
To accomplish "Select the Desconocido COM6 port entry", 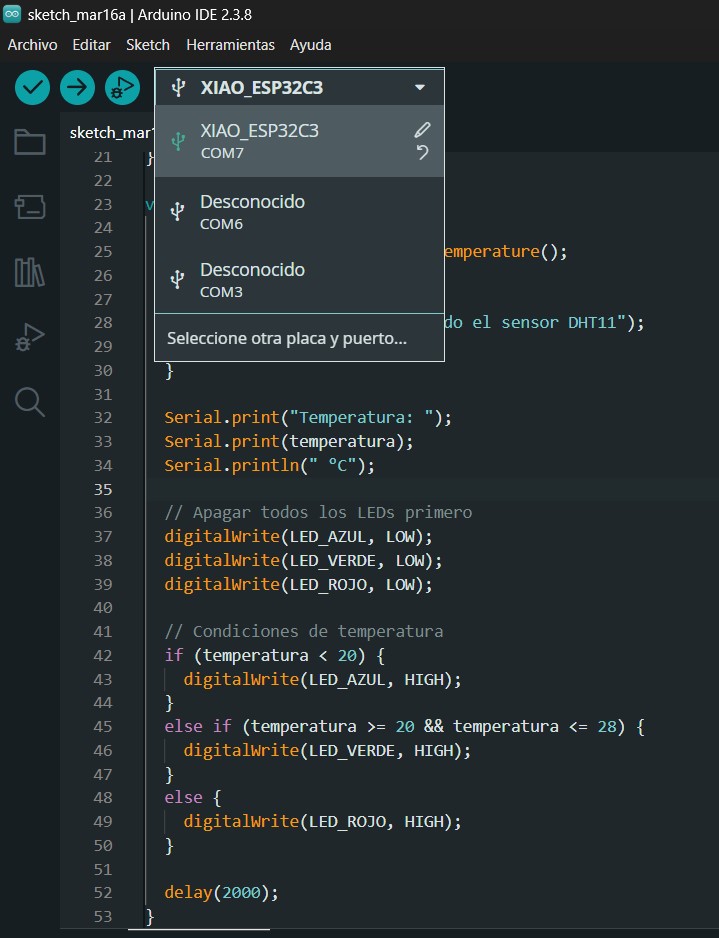I will (299, 211).
